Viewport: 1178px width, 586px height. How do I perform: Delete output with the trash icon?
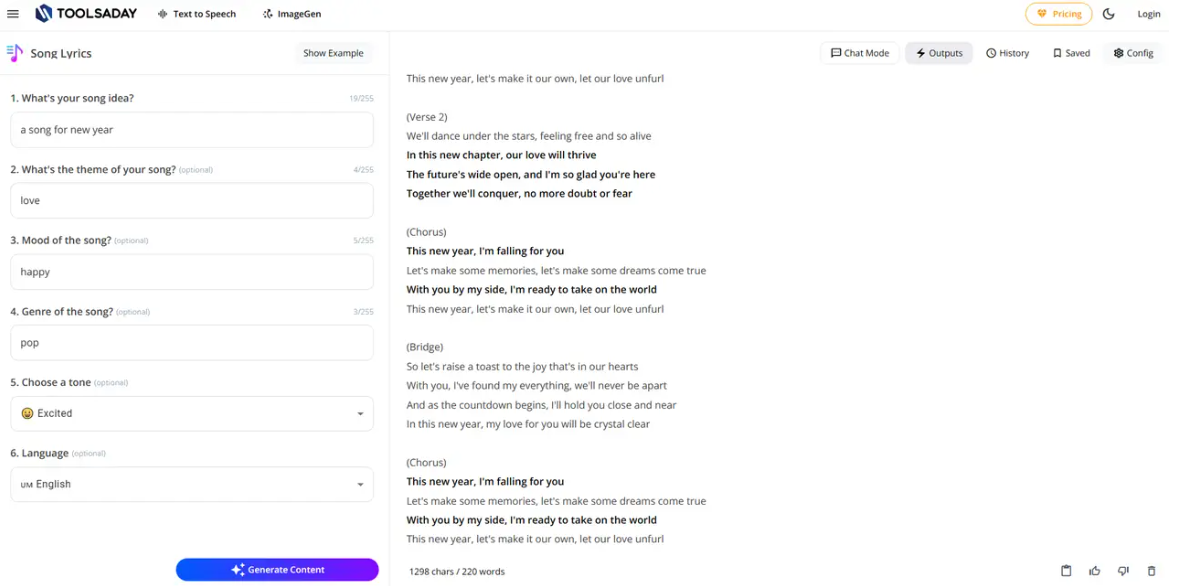point(1151,571)
